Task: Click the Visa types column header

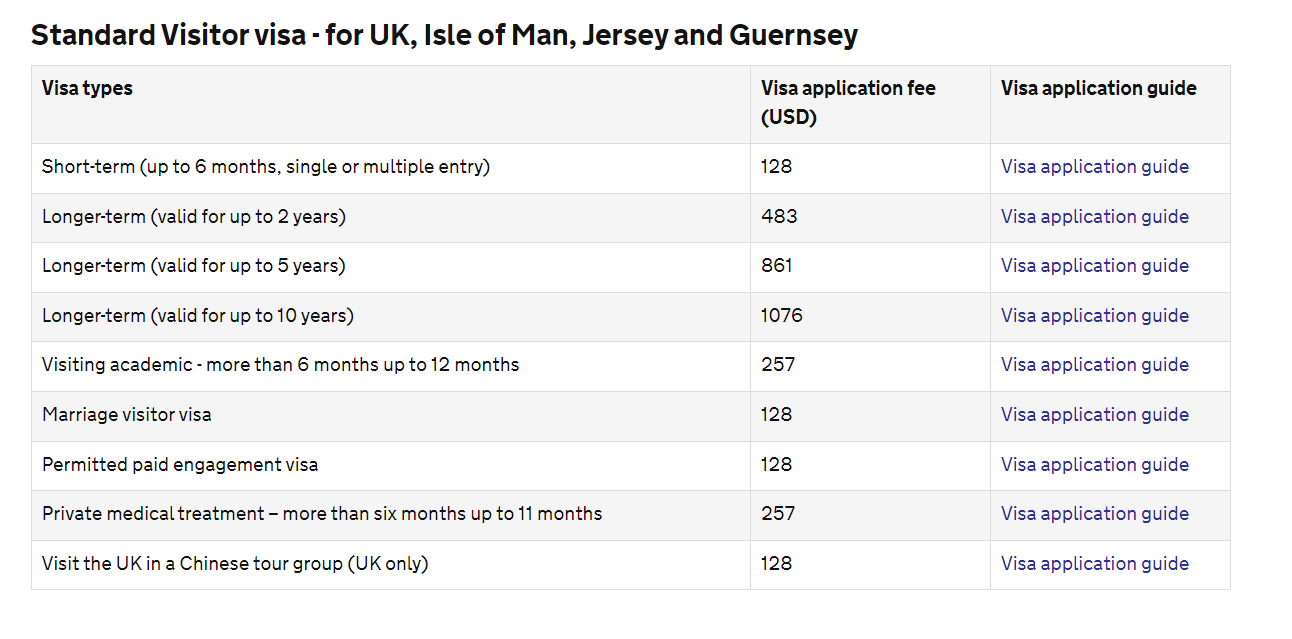Action: [x=87, y=88]
